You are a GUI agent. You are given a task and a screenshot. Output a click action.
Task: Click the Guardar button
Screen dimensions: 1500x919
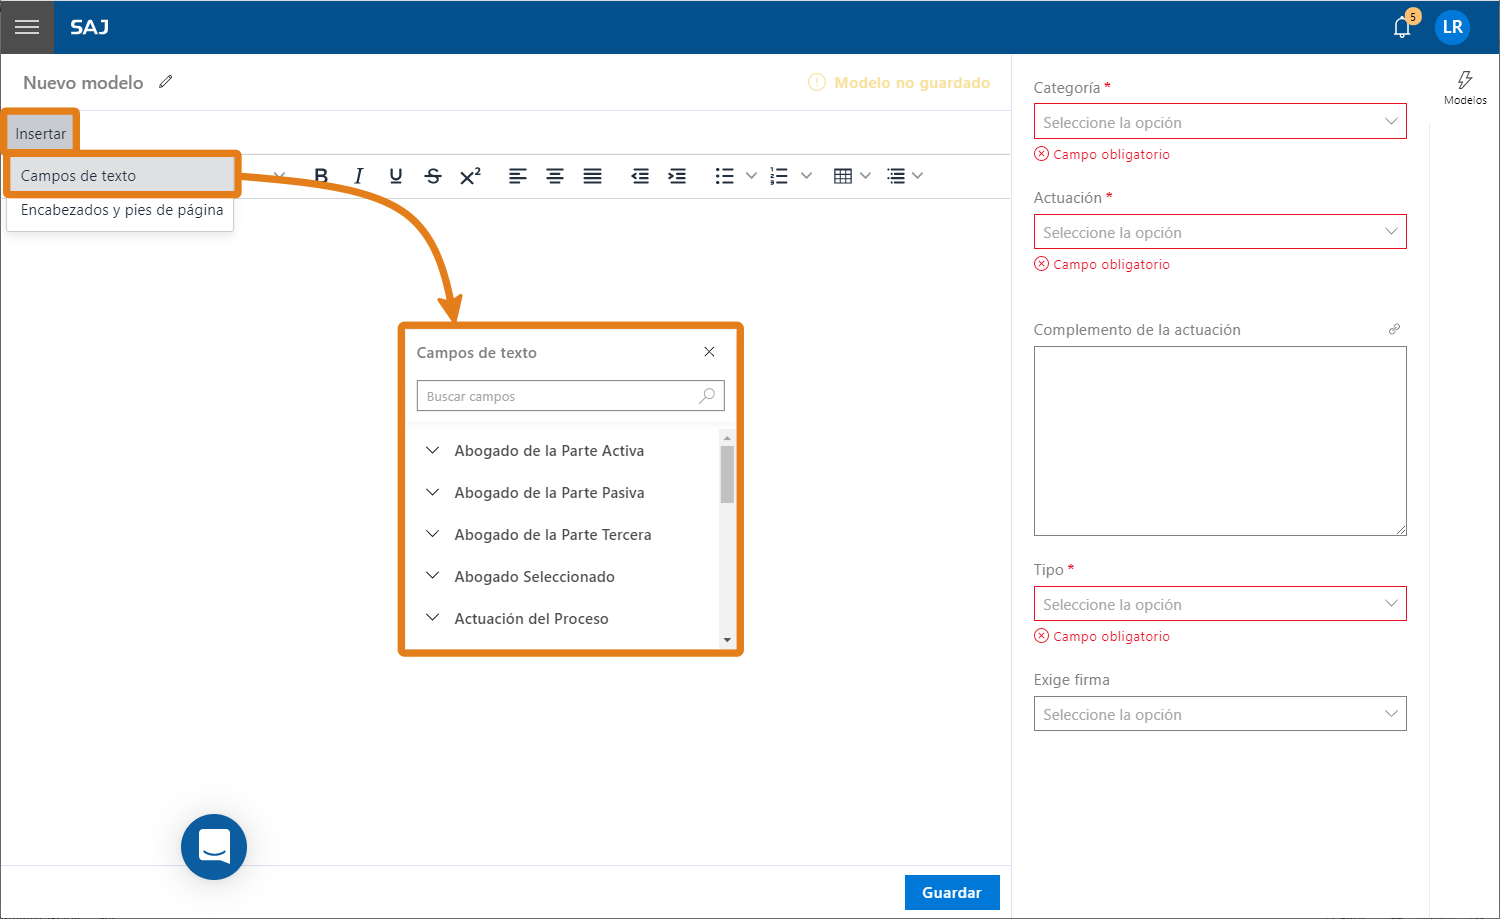click(952, 892)
